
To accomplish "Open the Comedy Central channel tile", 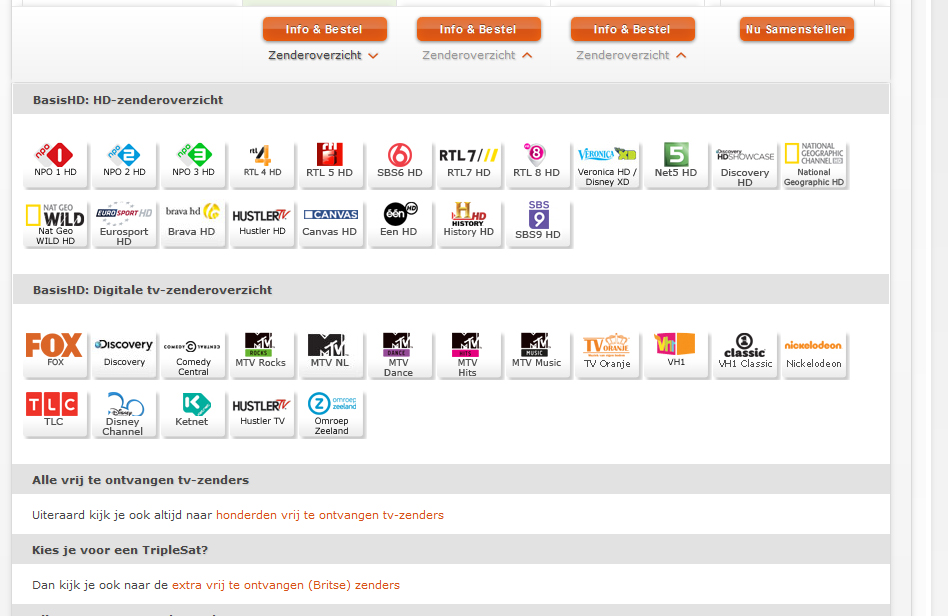I will 193,355.
